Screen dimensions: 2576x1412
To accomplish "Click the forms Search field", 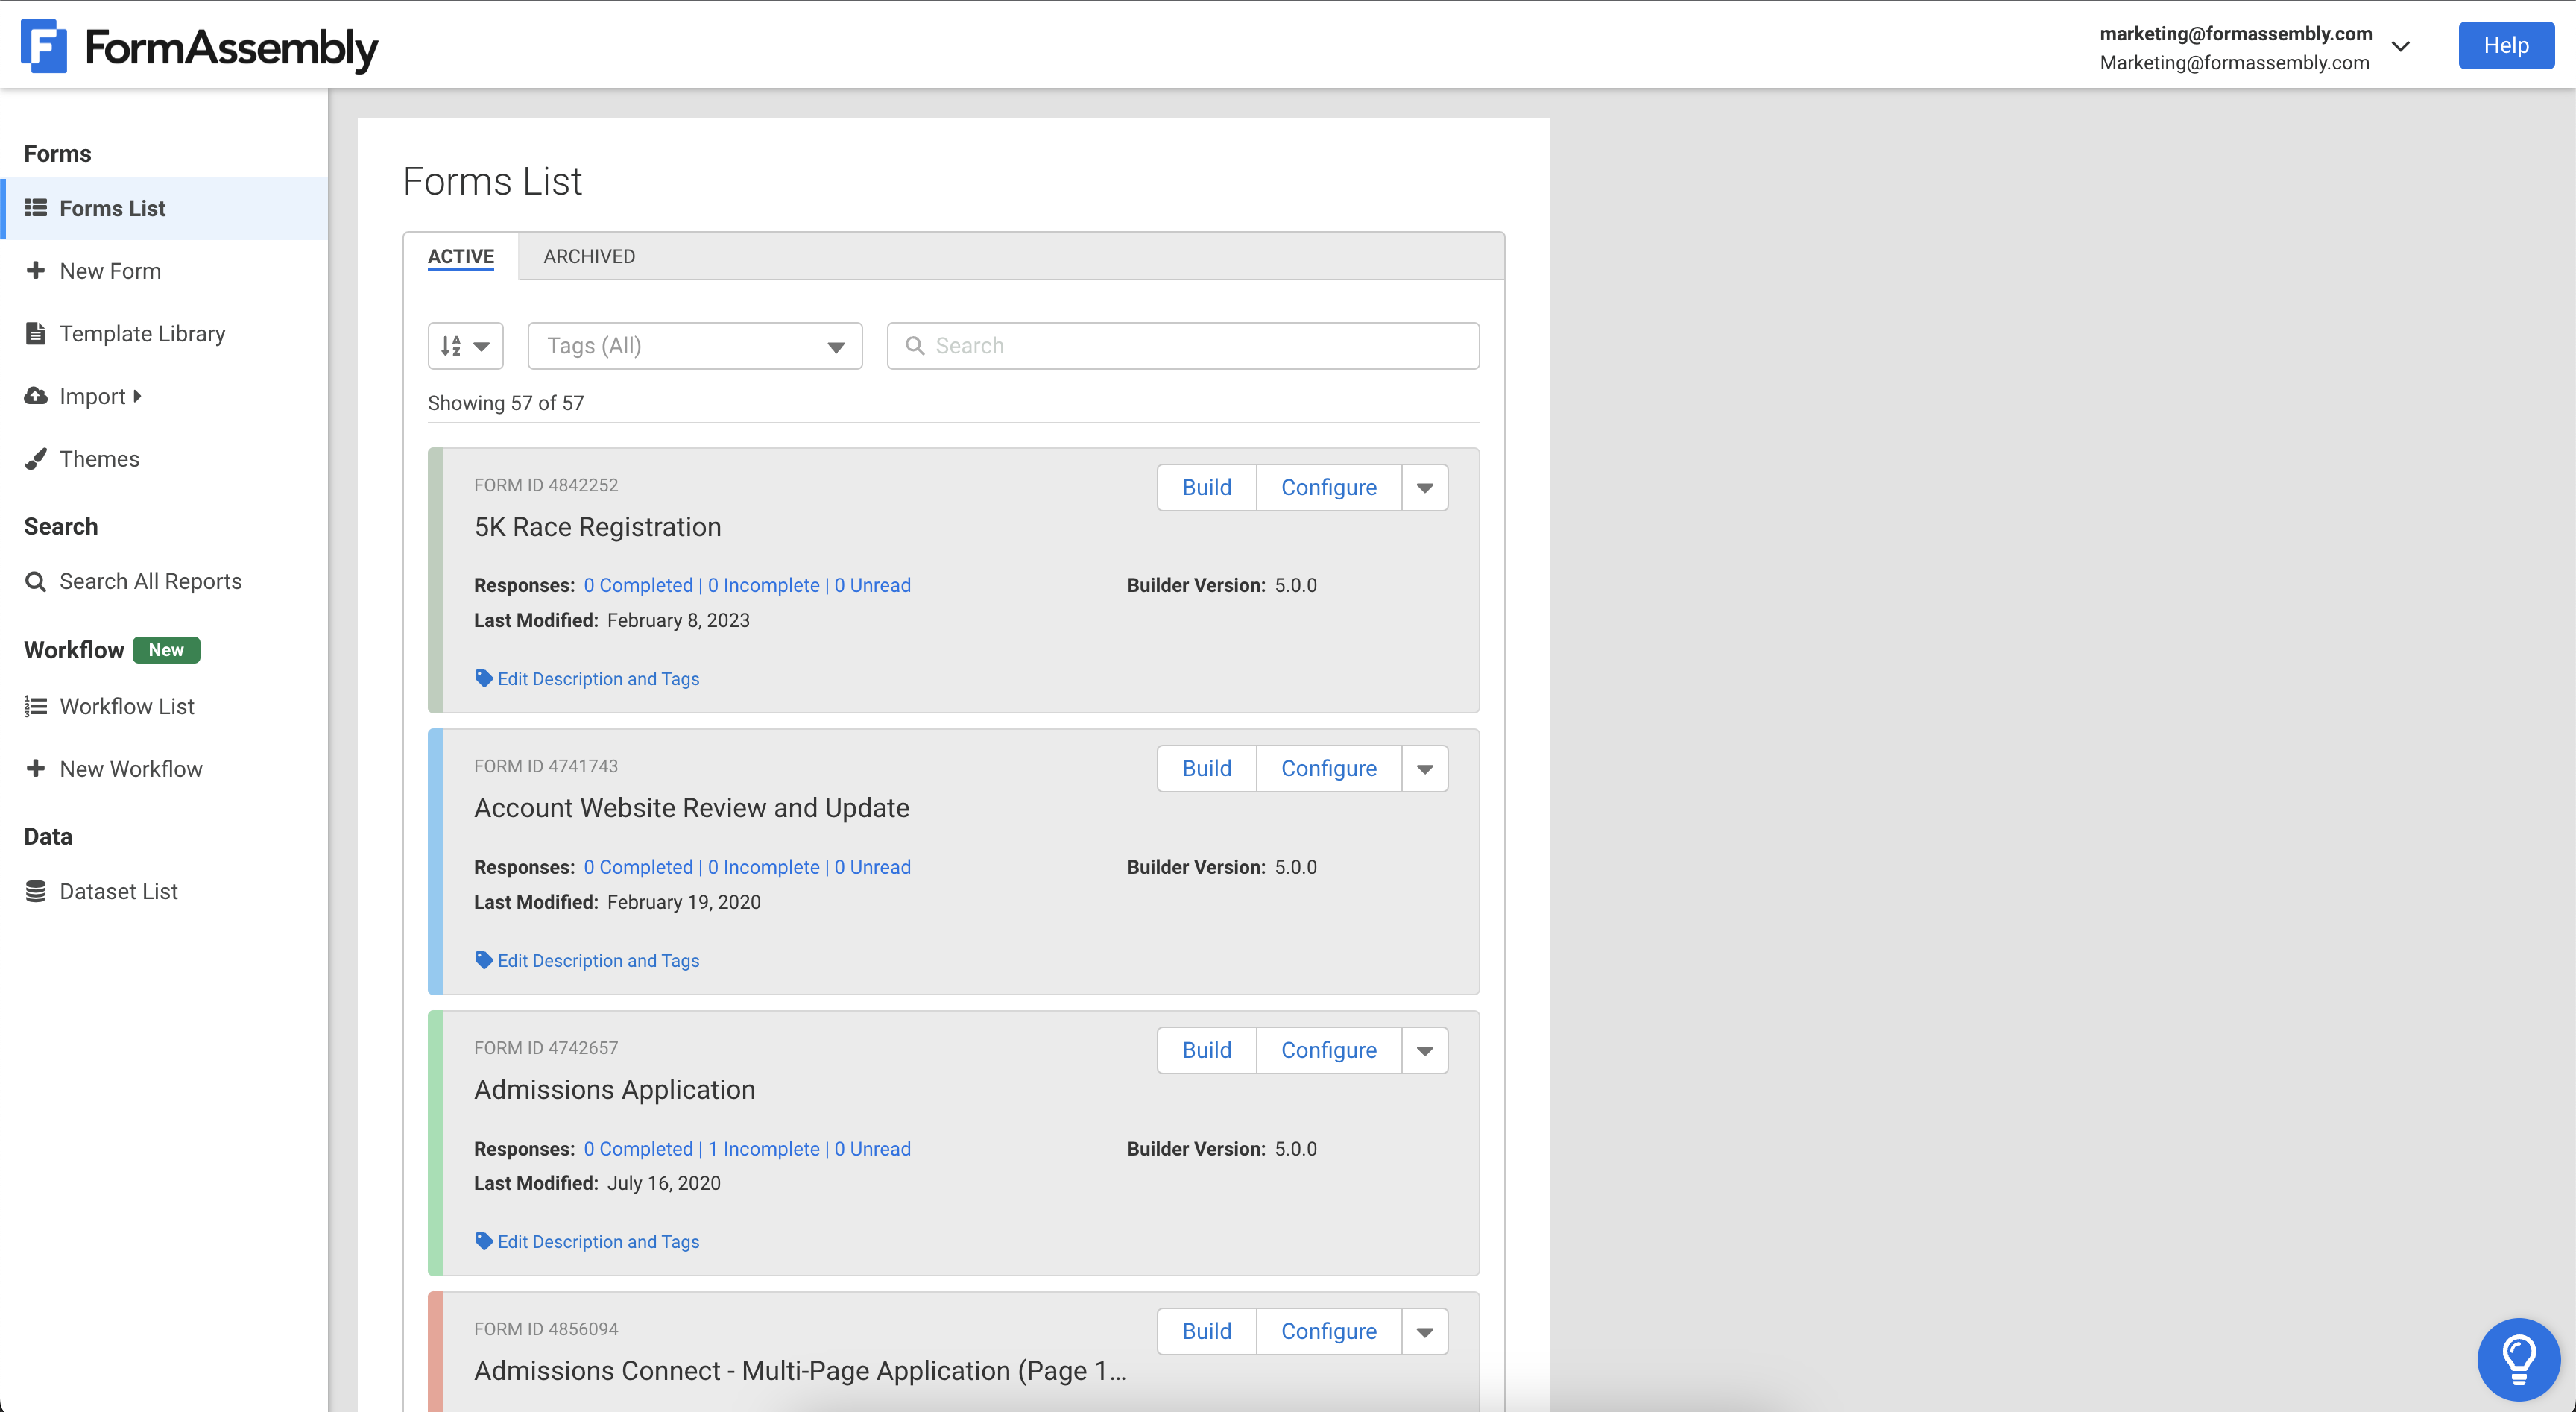I will click(x=1183, y=346).
